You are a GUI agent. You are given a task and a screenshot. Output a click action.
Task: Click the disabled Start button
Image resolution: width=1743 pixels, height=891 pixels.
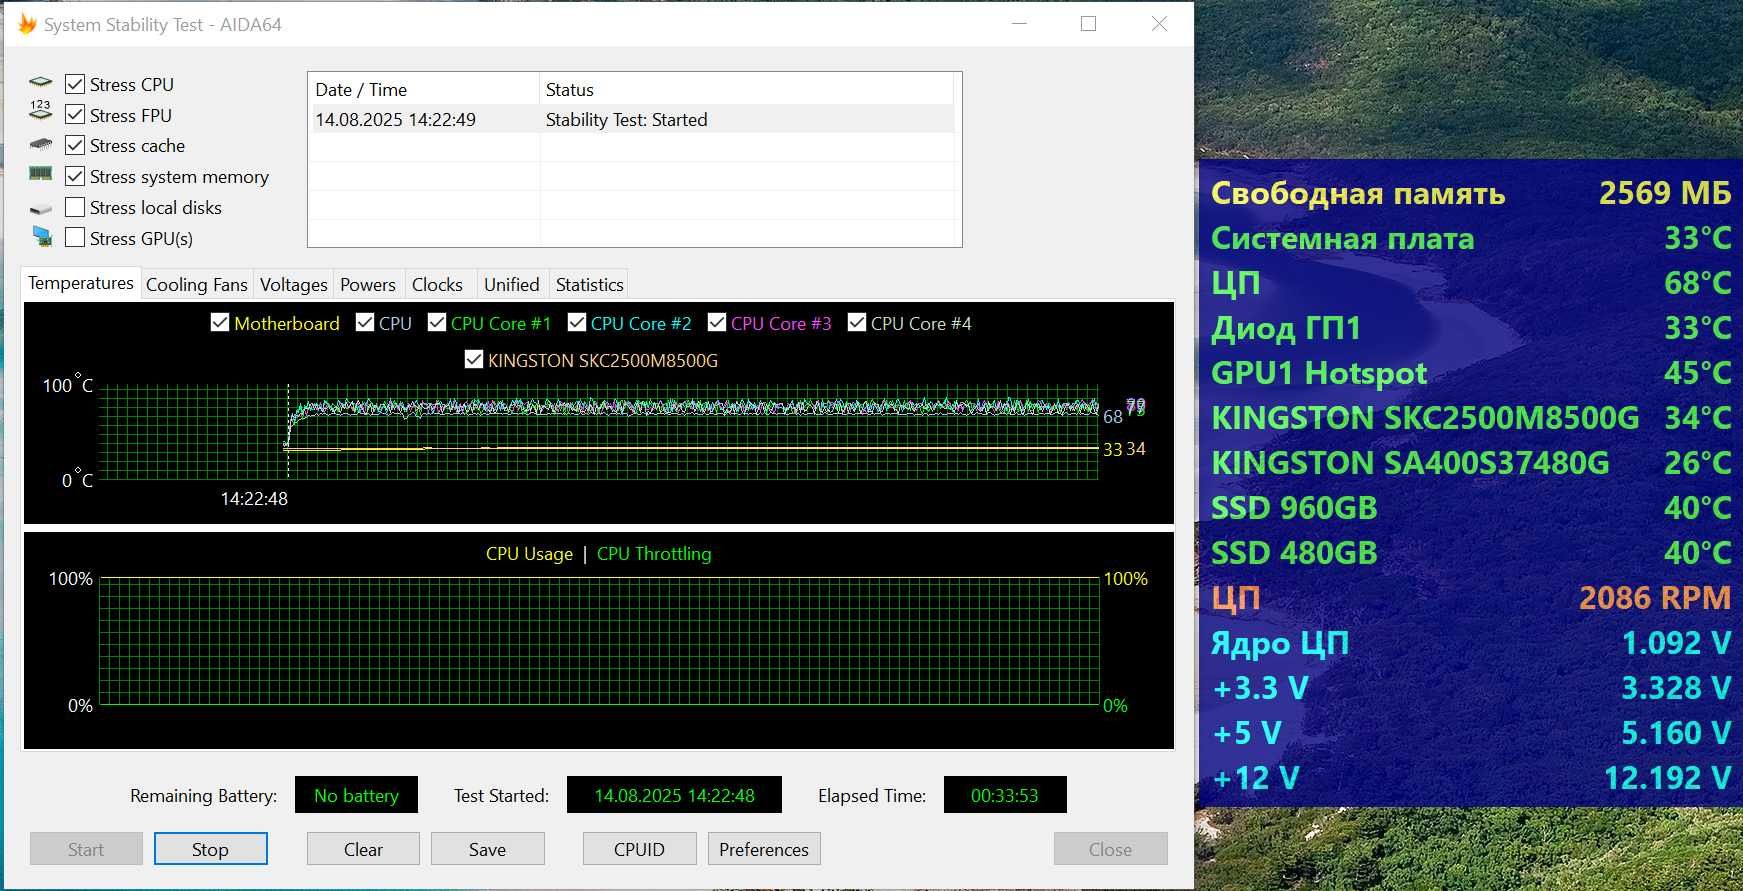(86, 849)
